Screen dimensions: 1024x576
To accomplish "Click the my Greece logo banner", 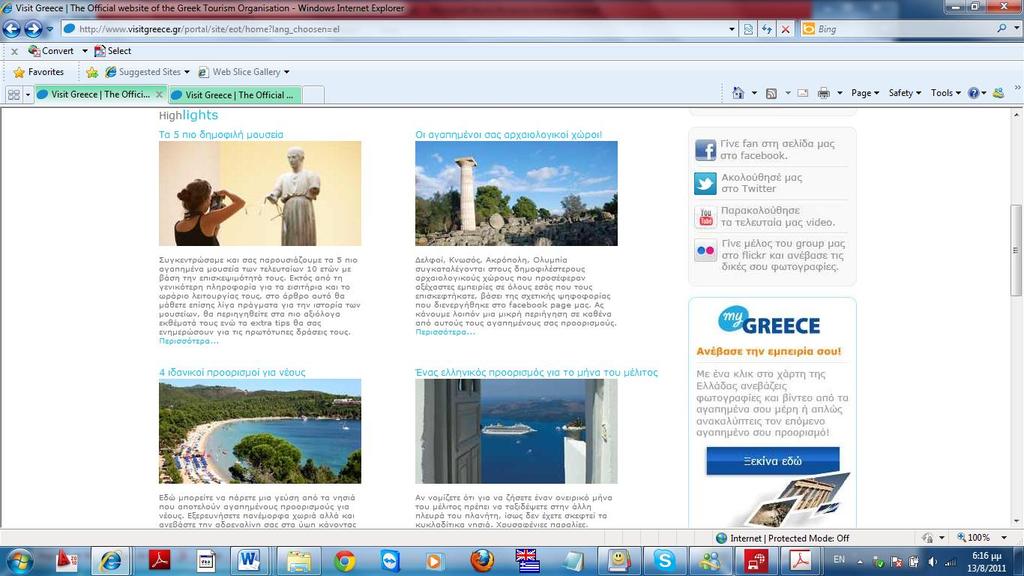I will pos(769,321).
